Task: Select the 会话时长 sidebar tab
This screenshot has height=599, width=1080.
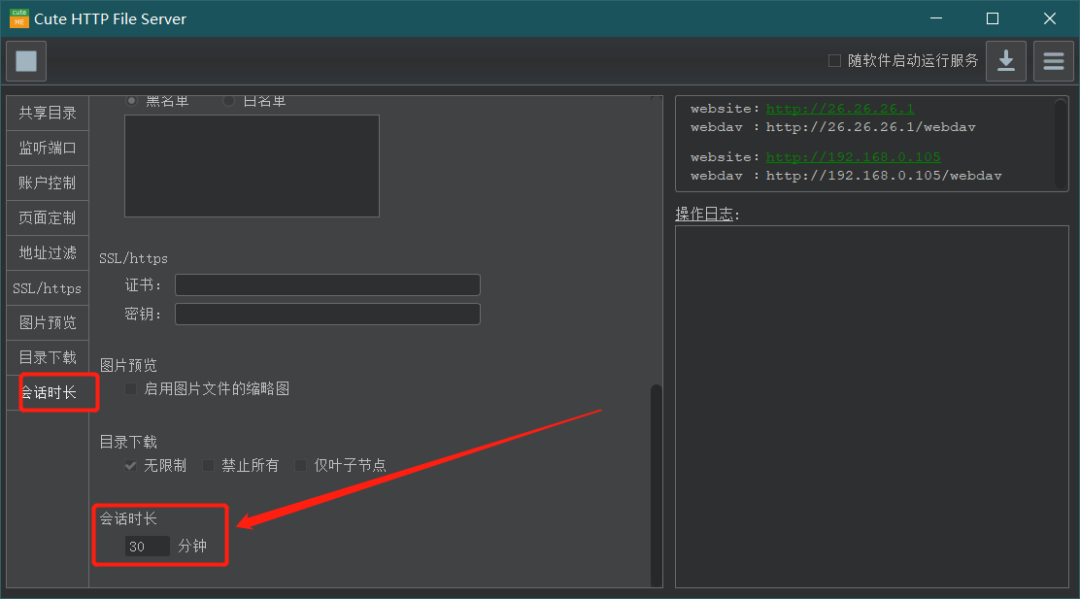Action: click(x=48, y=392)
